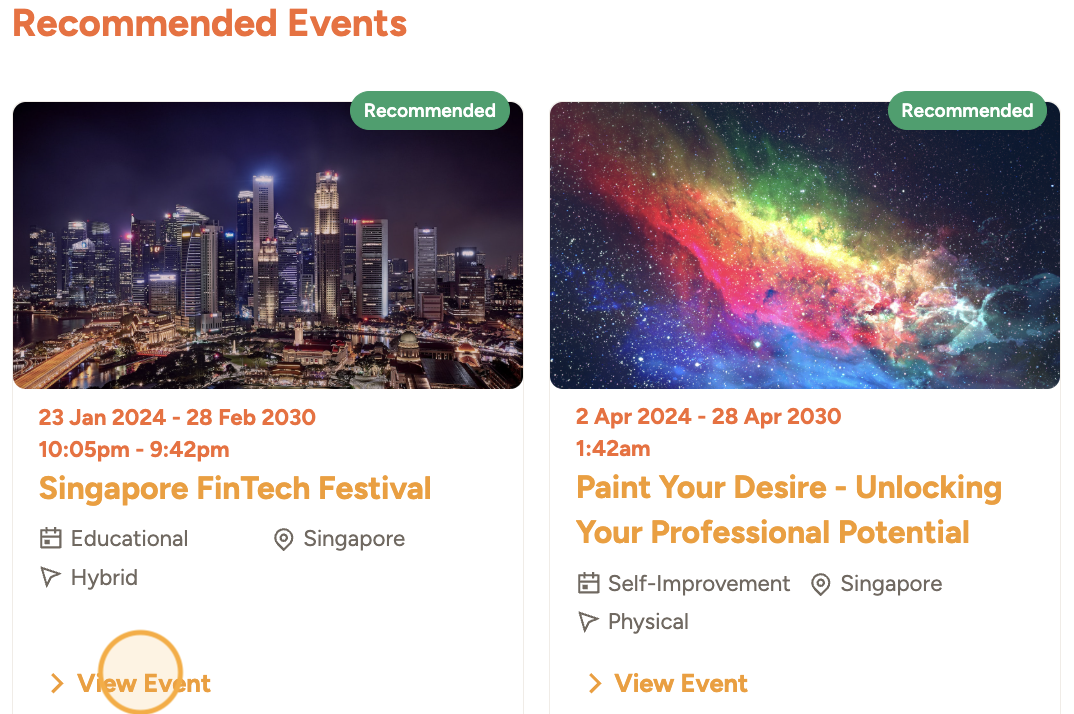
Task: Open the colorful galaxy event image
Action: pyautogui.click(x=804, y=245)
